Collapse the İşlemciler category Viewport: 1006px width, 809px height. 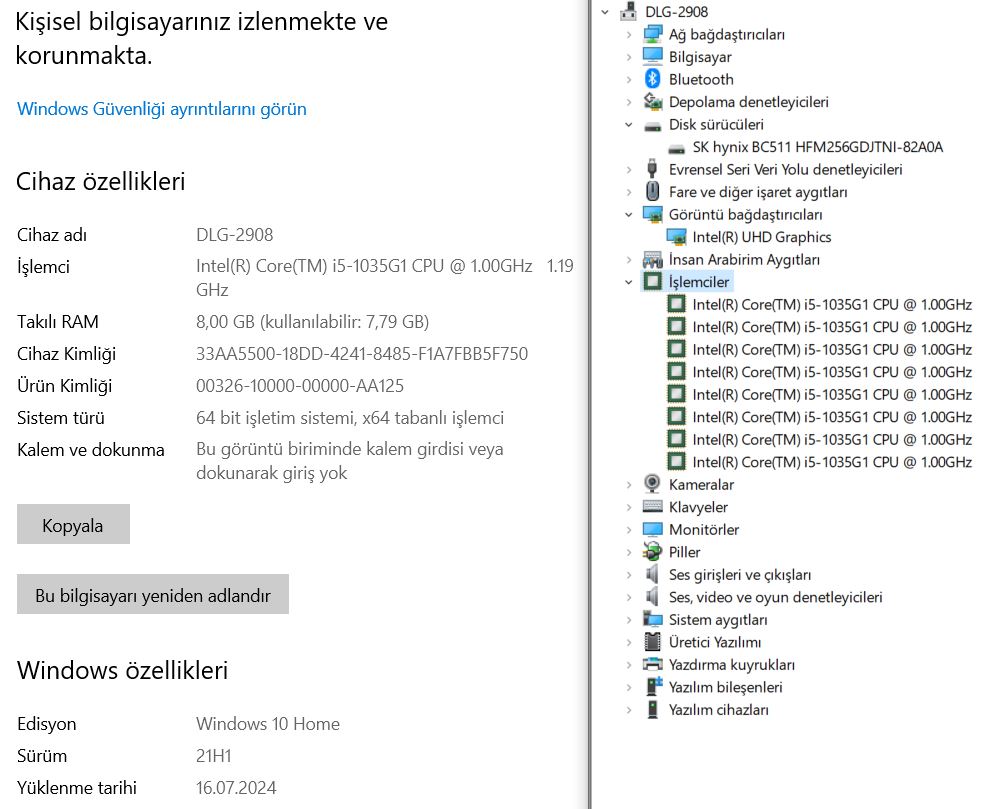coord(629,282)
